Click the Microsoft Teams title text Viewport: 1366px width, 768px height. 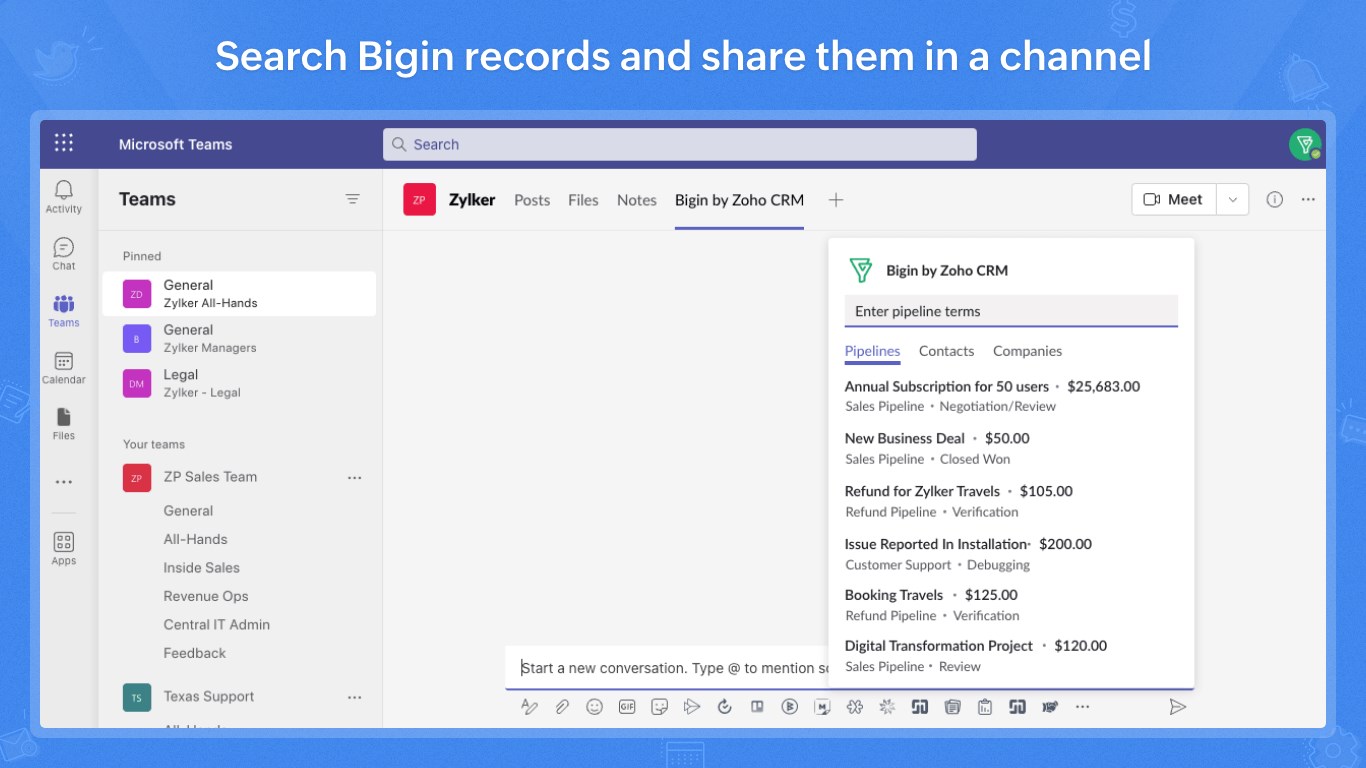tap(175, 144)
